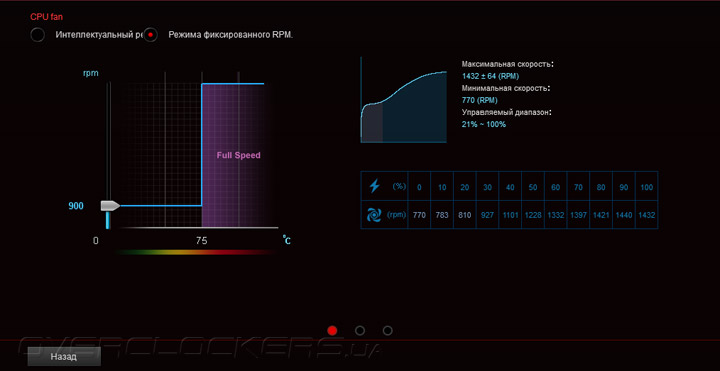Click the 900 rpm slider handle
Viewport: 720px width, 371px height.
[x=110, y=206]
